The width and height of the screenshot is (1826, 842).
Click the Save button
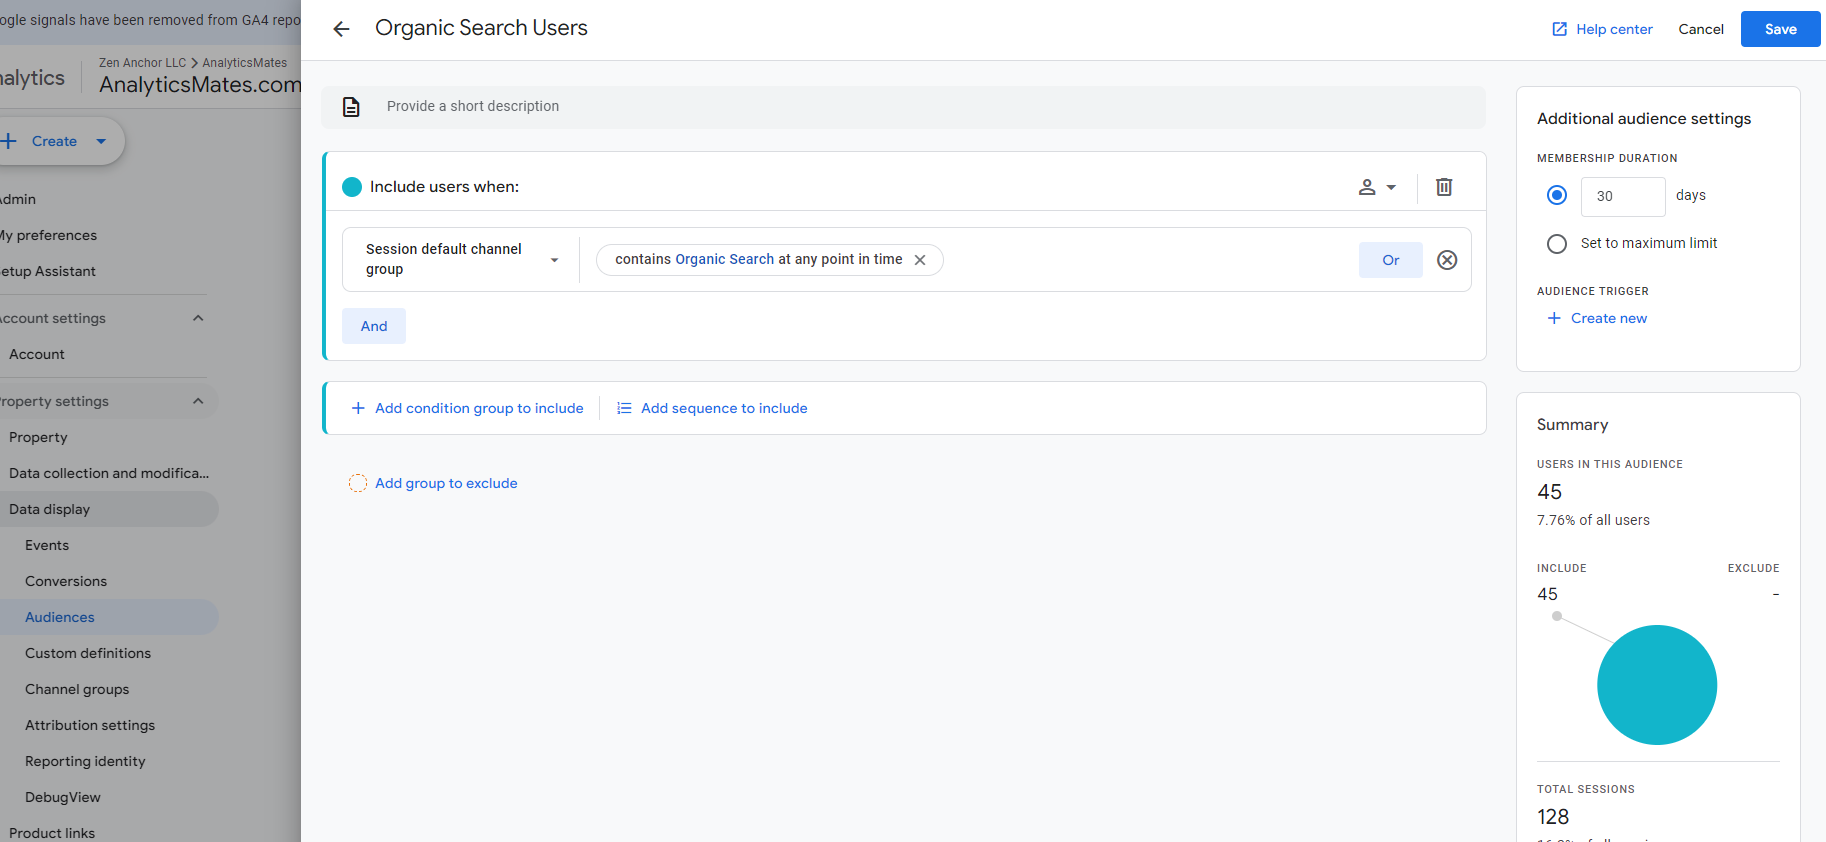click(x=1780, y=29)
